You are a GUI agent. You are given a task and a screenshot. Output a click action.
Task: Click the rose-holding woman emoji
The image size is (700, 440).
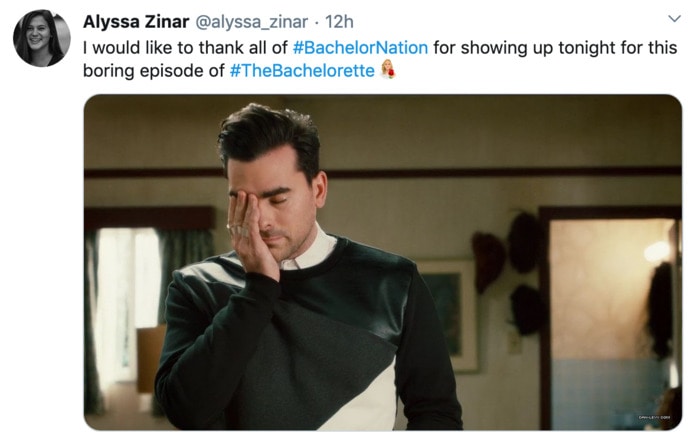tap(388, 69)
